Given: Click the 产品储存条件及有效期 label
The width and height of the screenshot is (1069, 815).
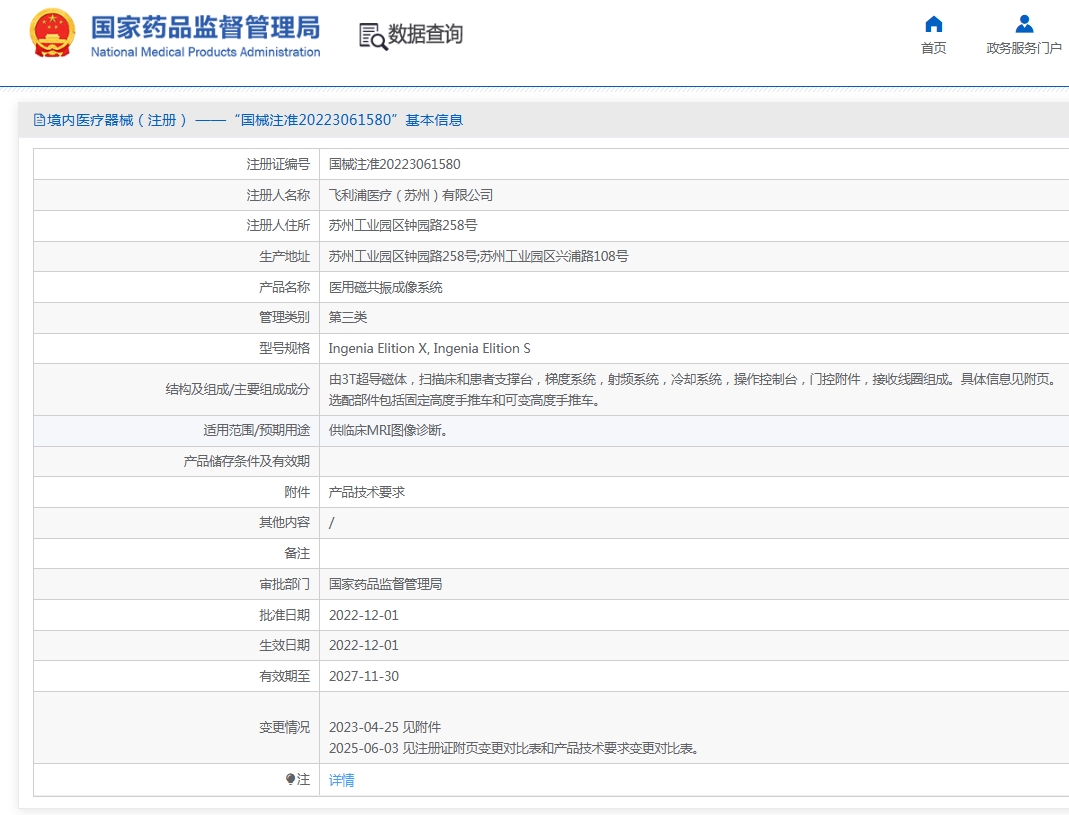Looking at the screenshot, I should tap(246, 462).
